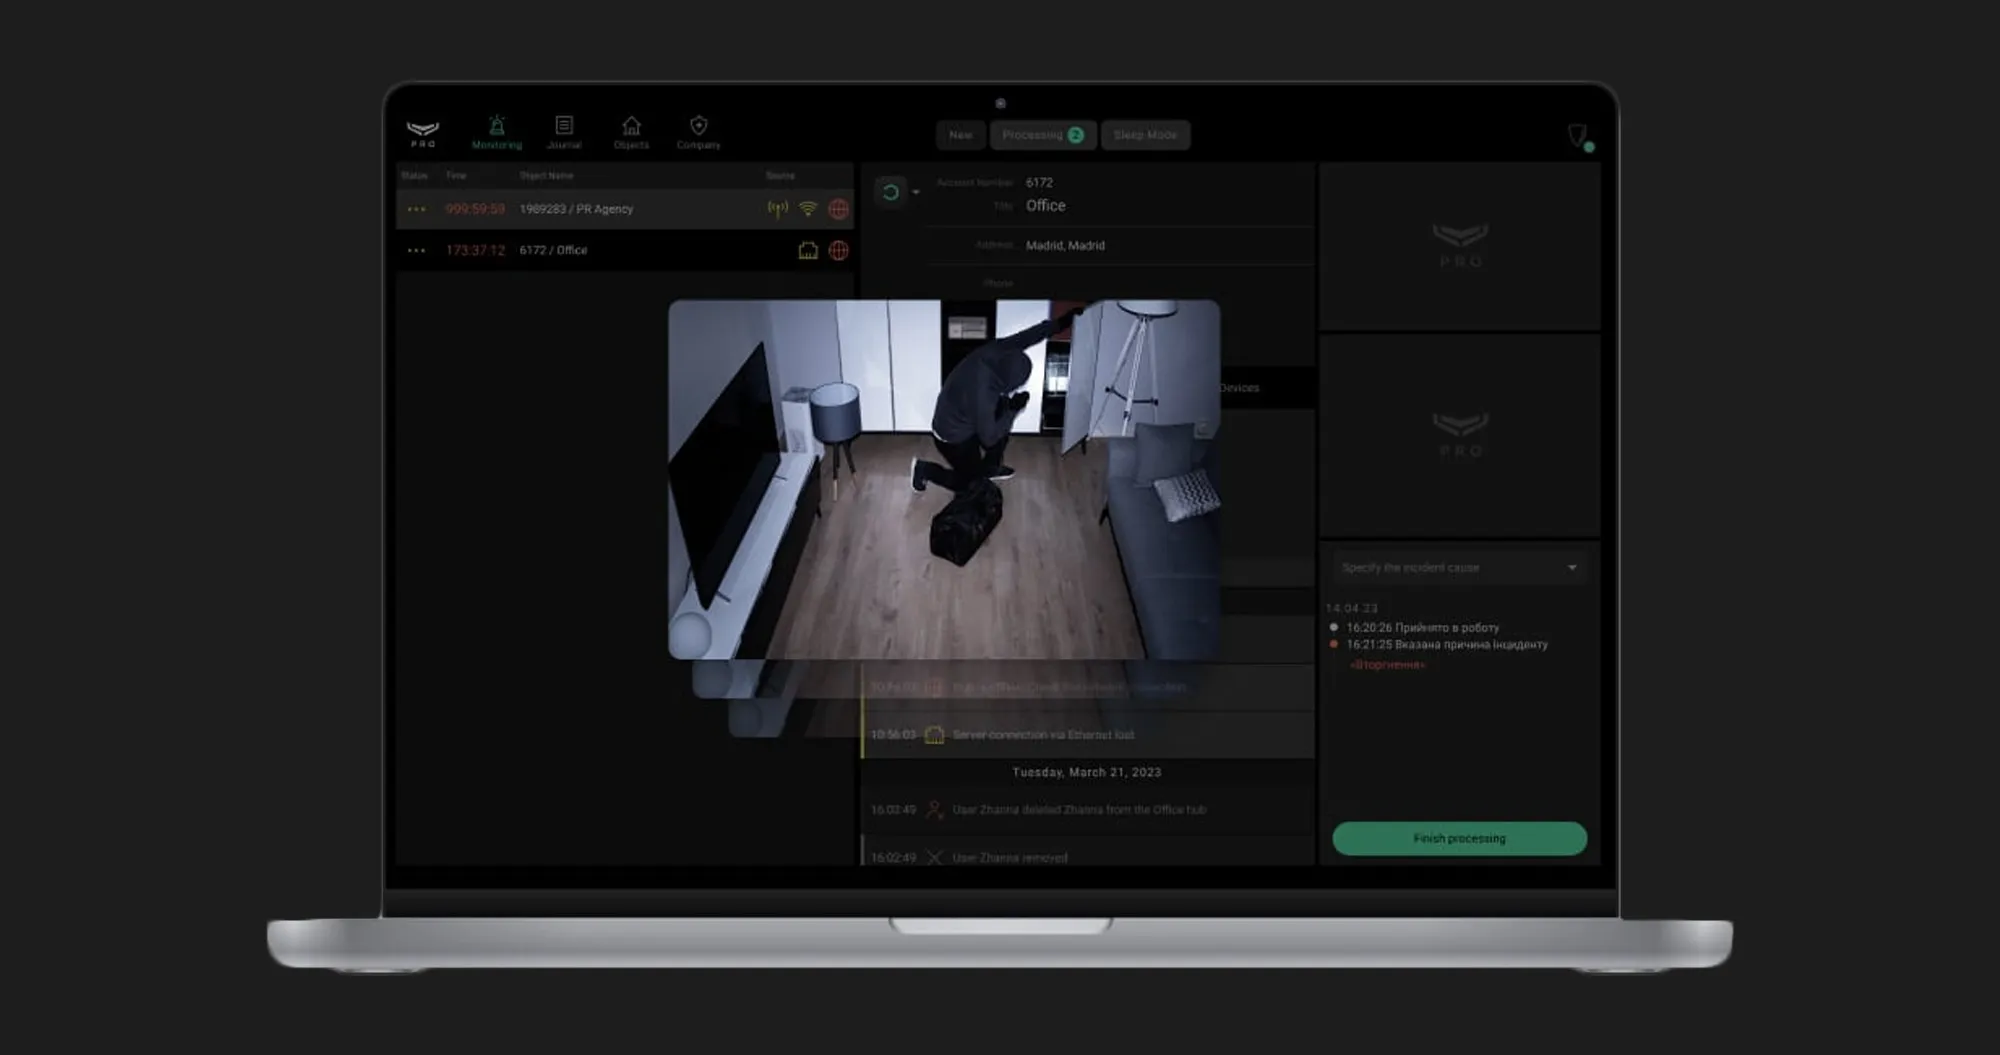Click the shield status icon at top right
The height and width of the screenshot is (1055, 2000).
(x=1579, y=136)
